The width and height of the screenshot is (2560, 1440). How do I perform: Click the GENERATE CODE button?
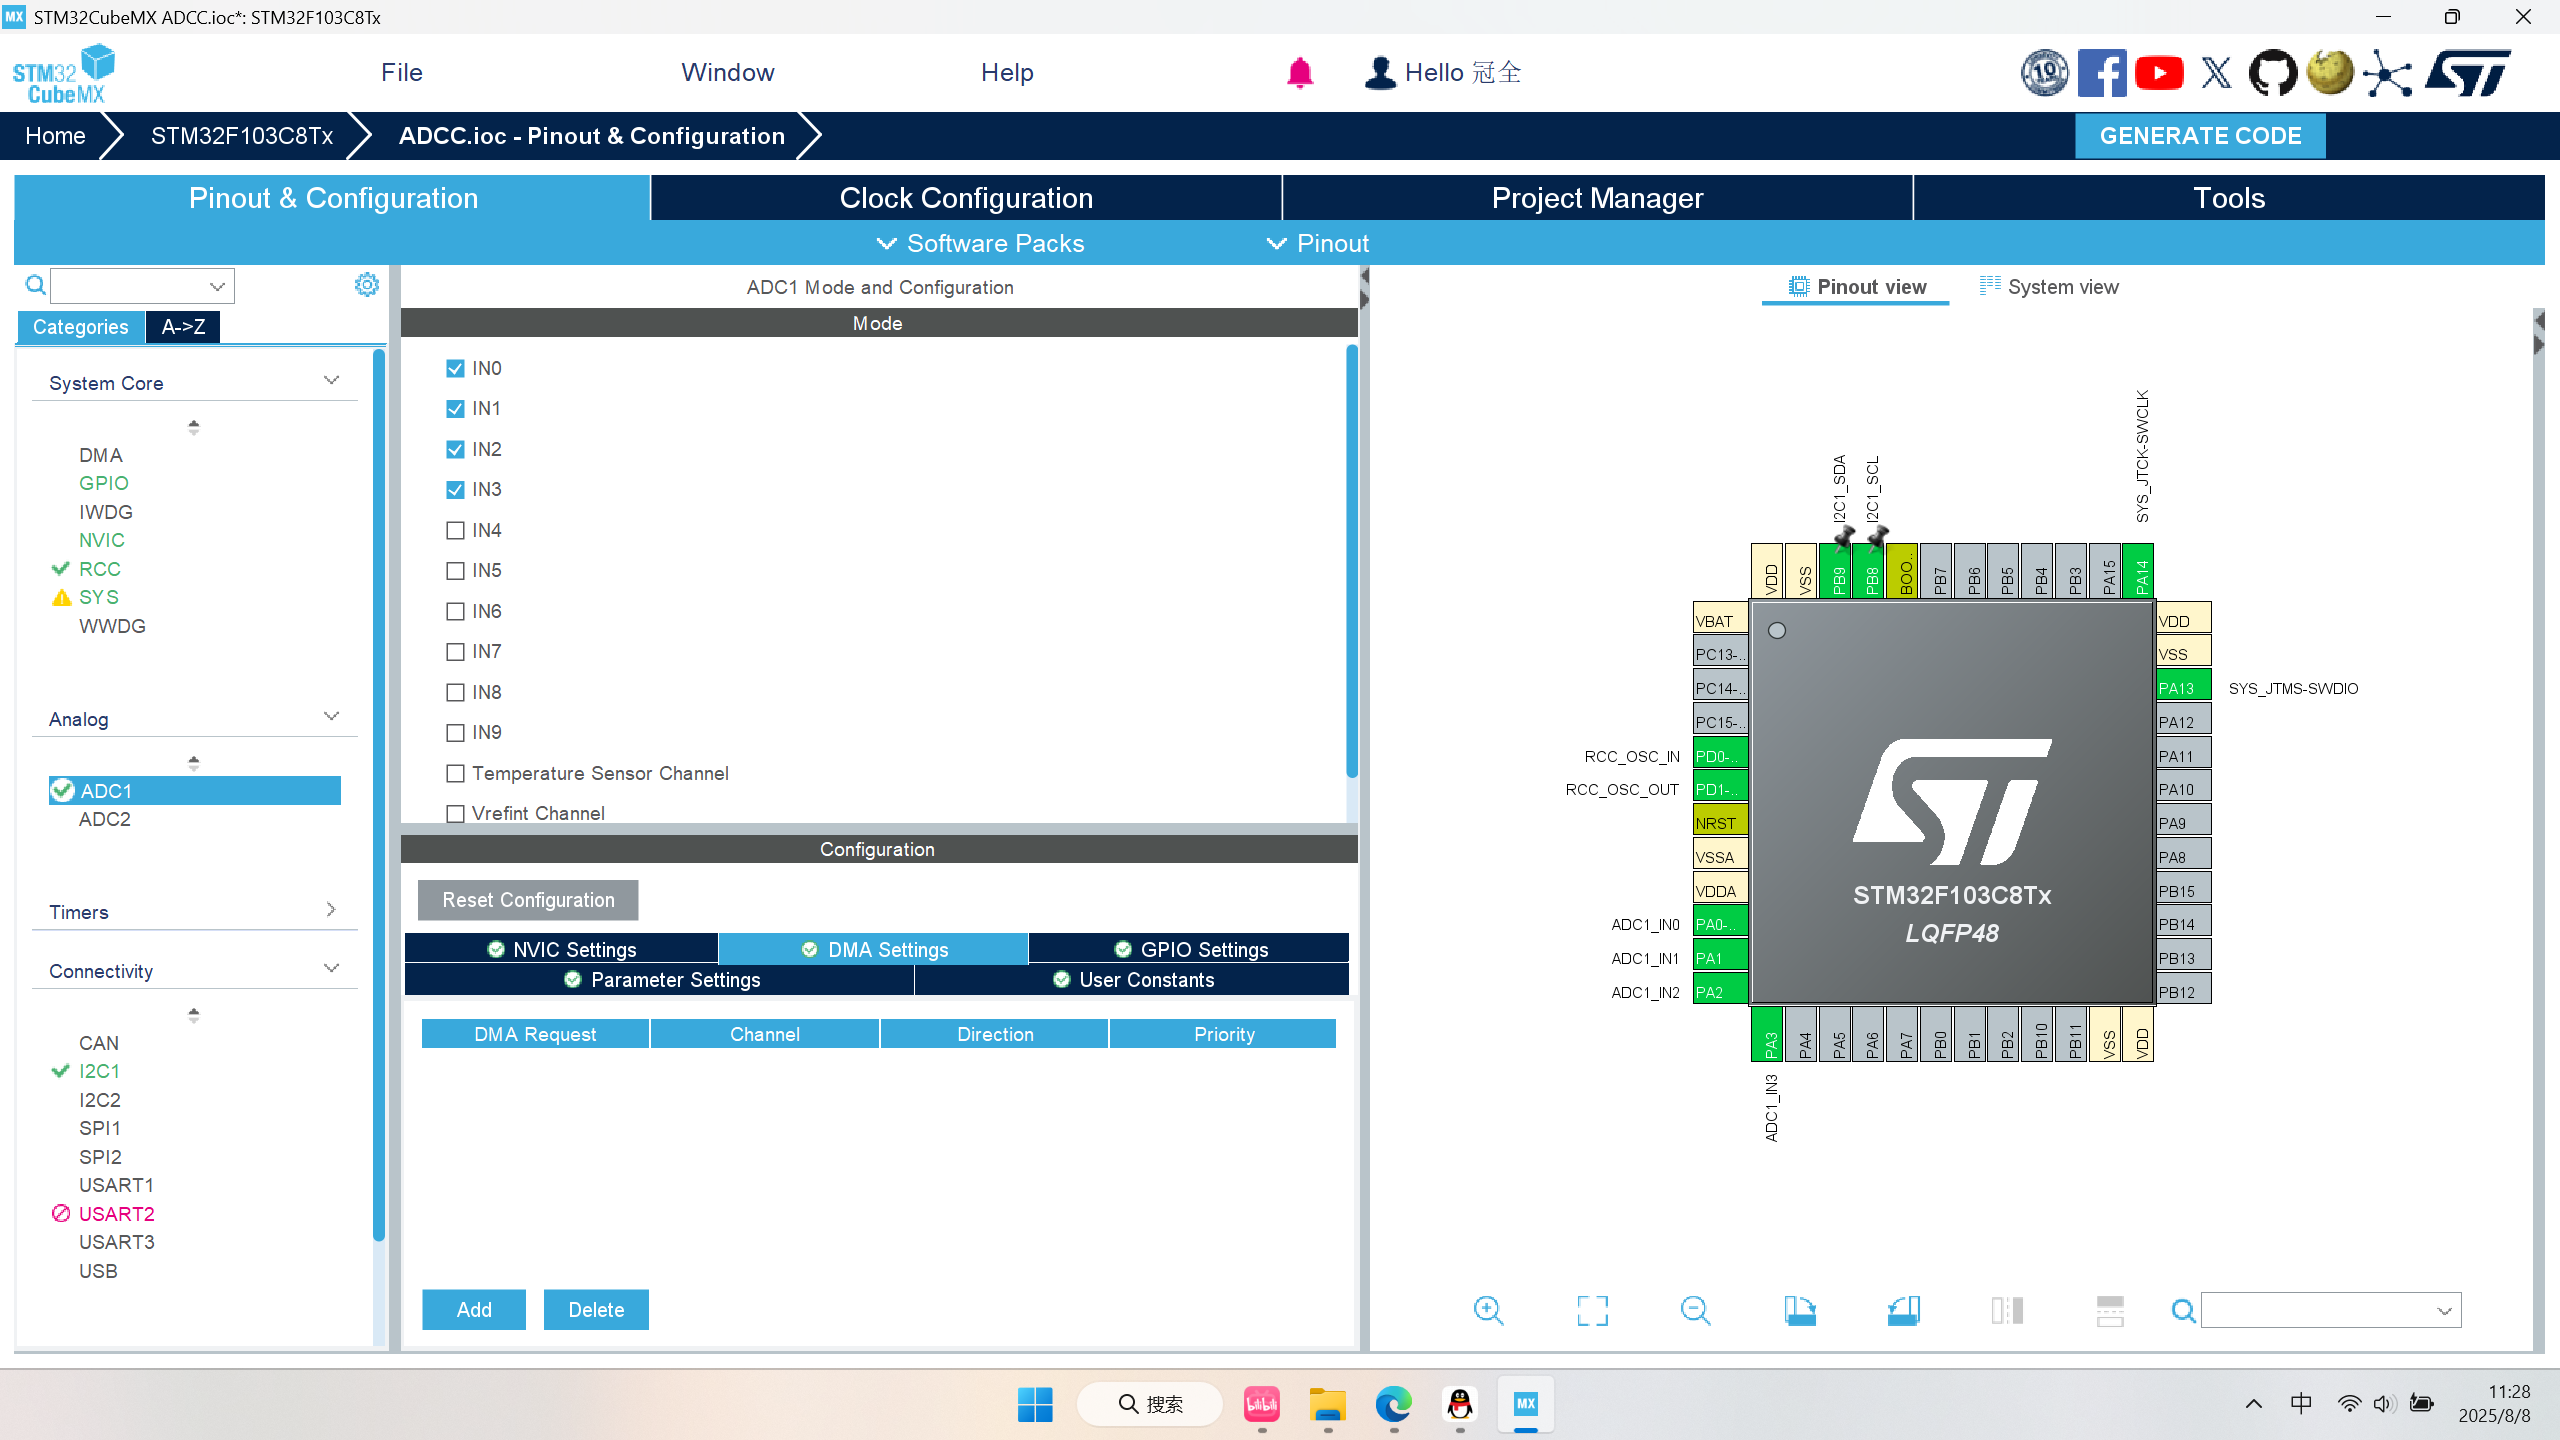(2200, 135)
